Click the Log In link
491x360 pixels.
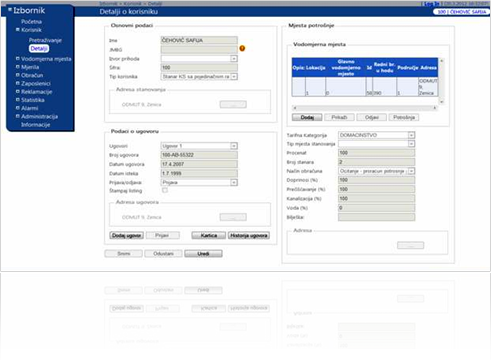click(431, 4)
